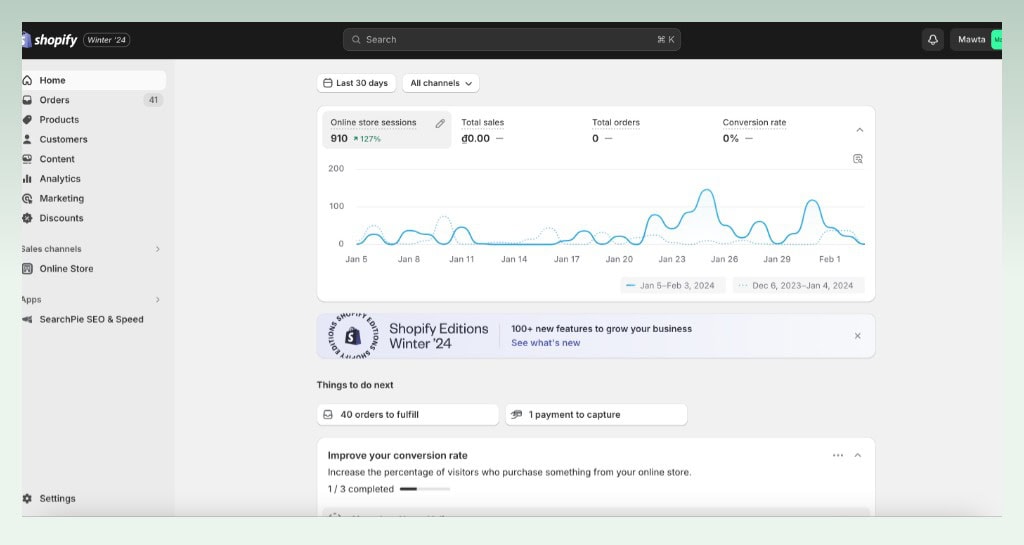
Task: Edit the Online store sessions metric pencil
Action: click(440, 123)
